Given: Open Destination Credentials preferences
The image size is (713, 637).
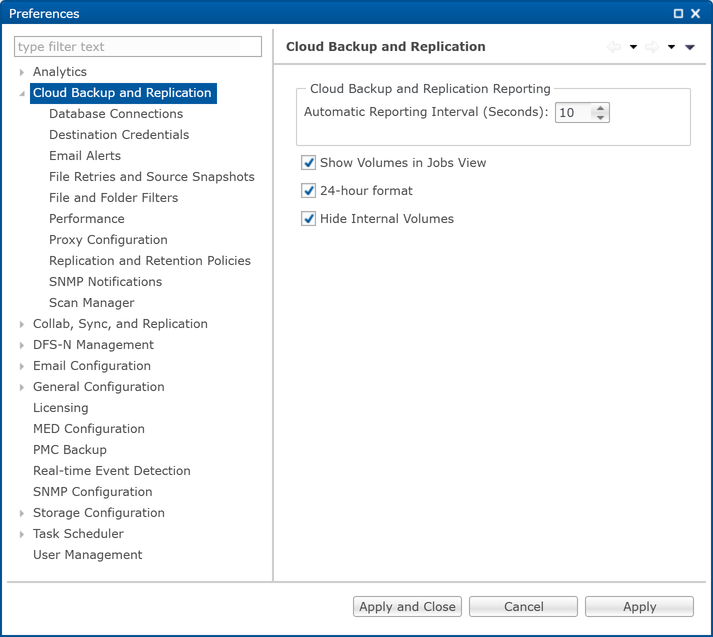Looking at the screenshot, I should tap(119, 135).
